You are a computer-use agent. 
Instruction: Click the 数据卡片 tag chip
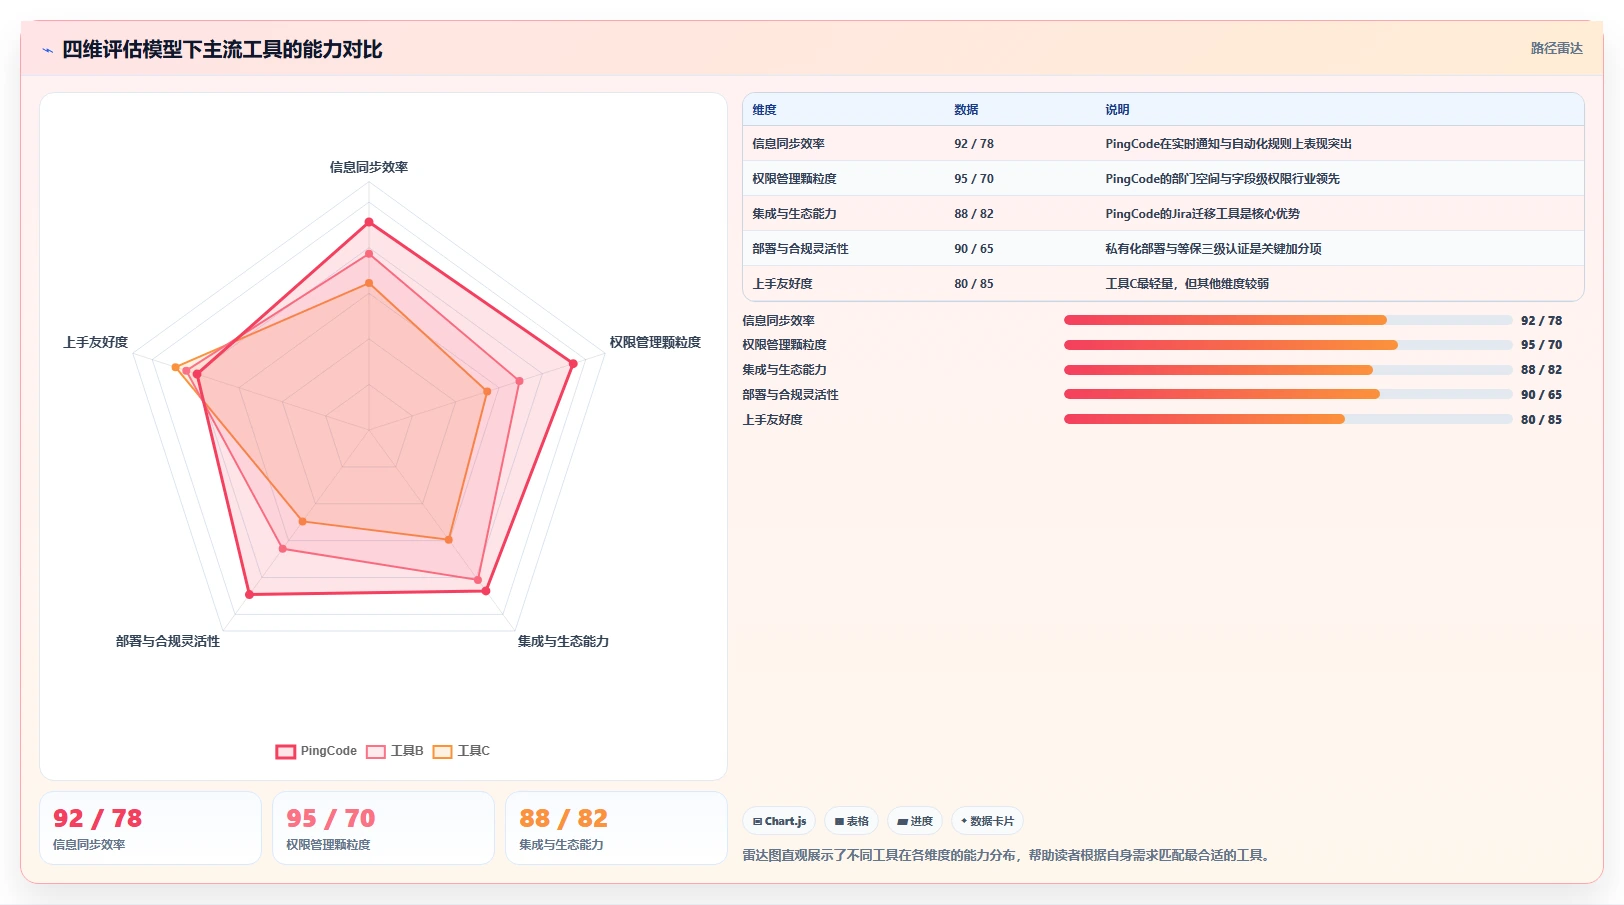[987, 821]
